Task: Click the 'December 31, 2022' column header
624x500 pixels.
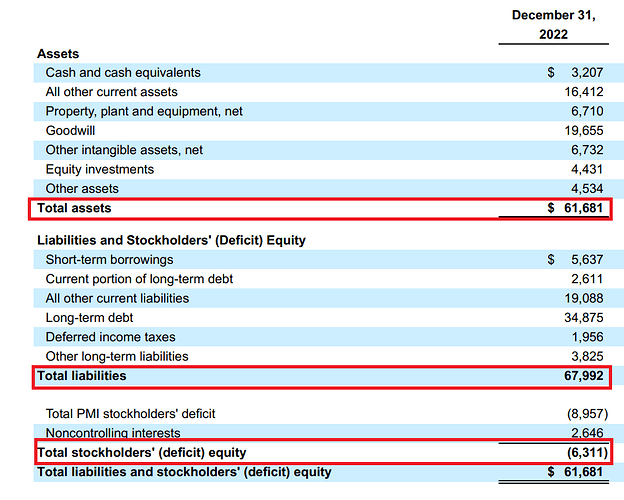Action: click(554, 25)
